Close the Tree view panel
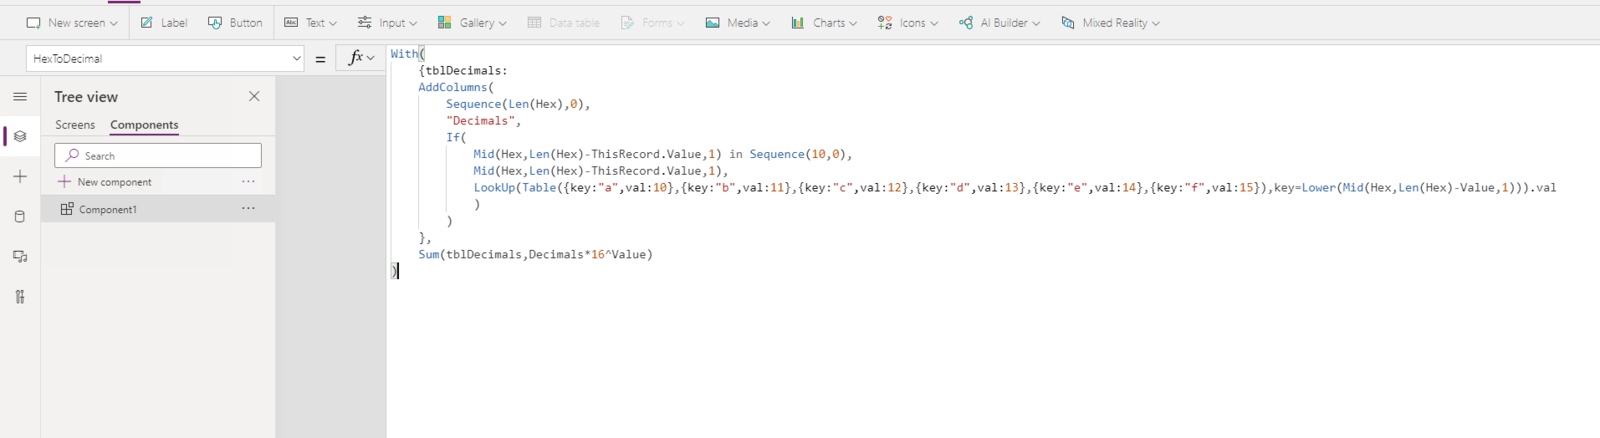 254,96
